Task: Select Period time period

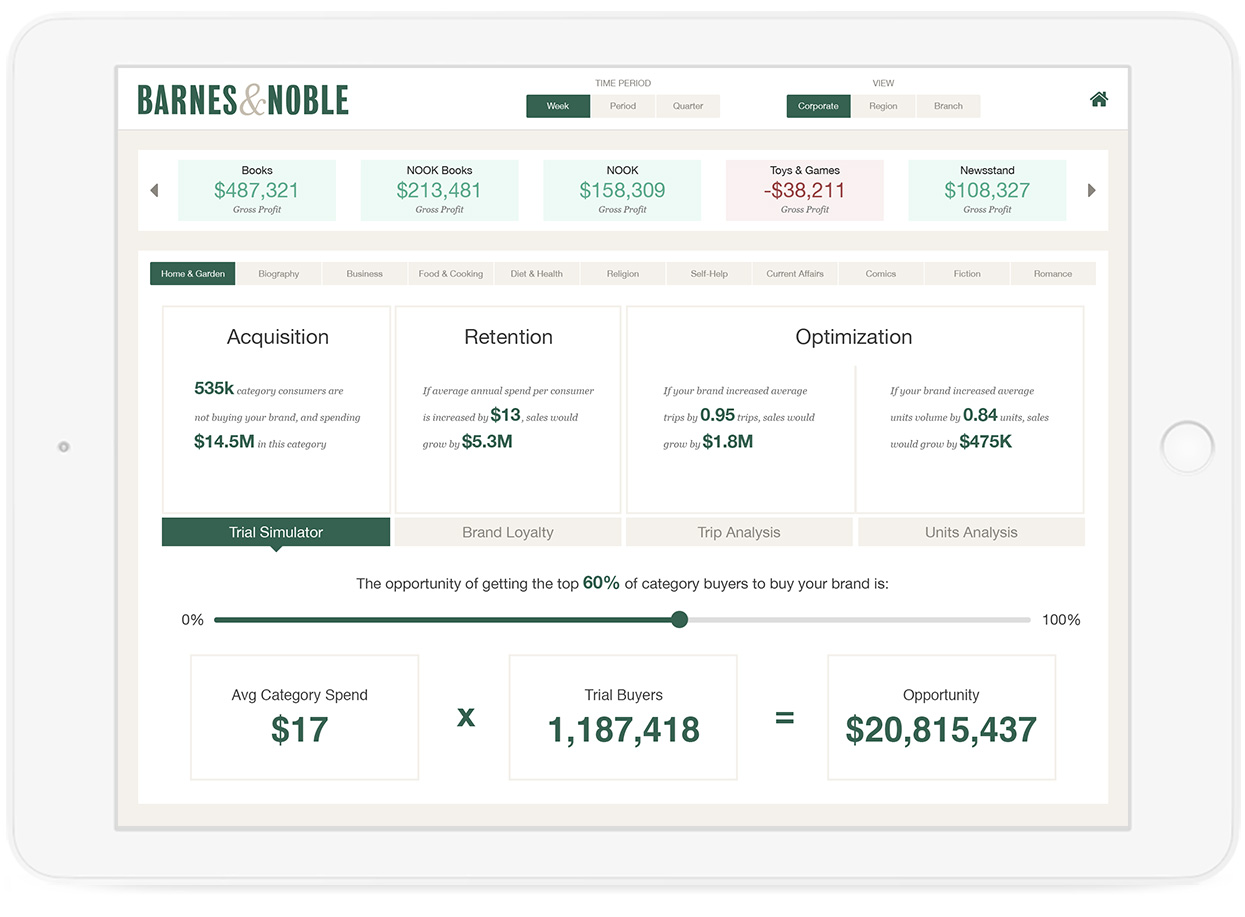Action: click(623, 106)
